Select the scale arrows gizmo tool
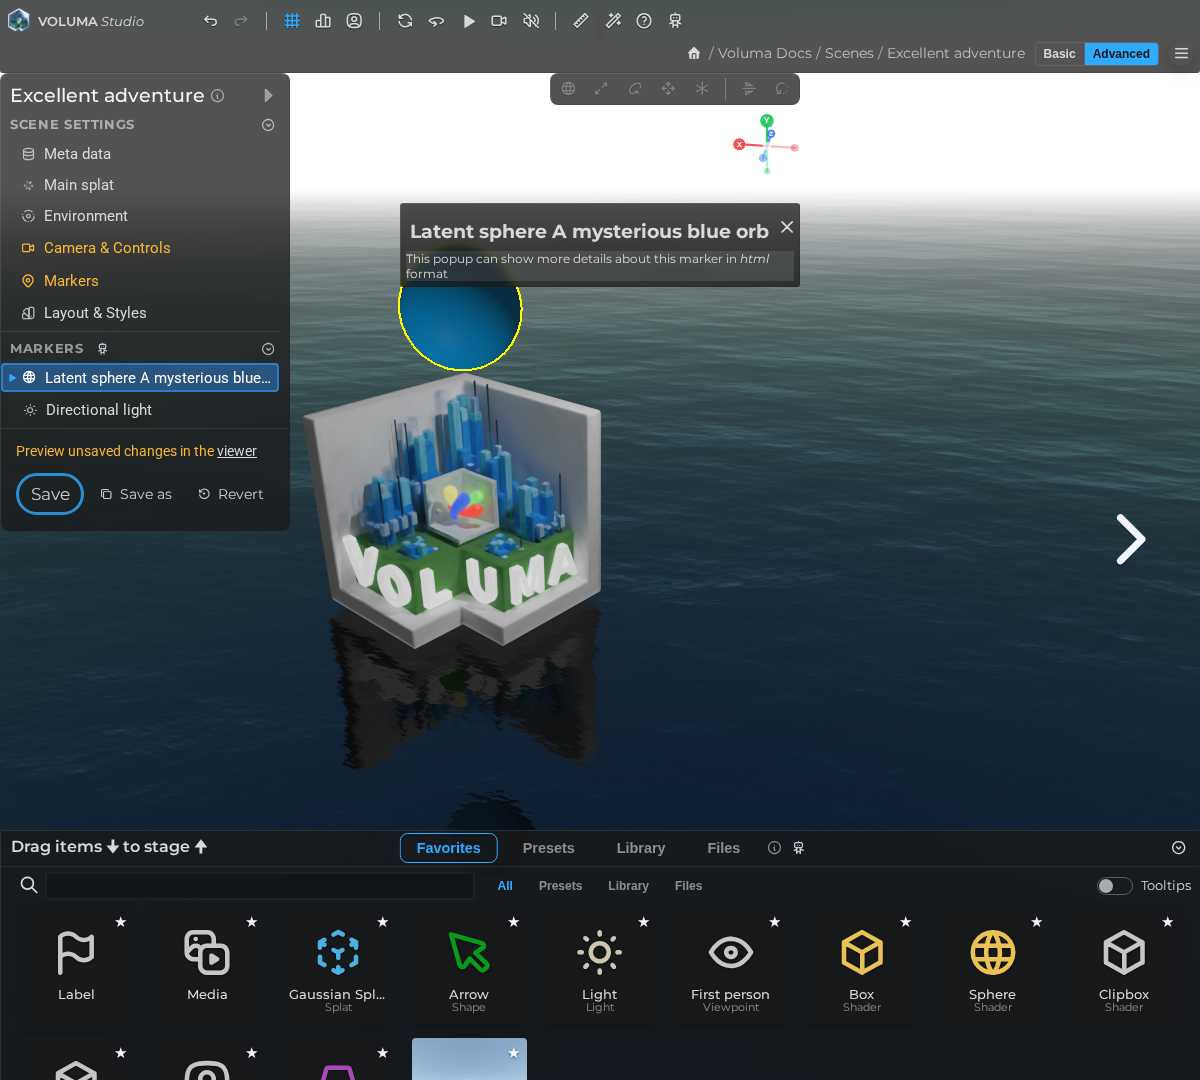This screenshot has width=1200, height=1080. 601,88
